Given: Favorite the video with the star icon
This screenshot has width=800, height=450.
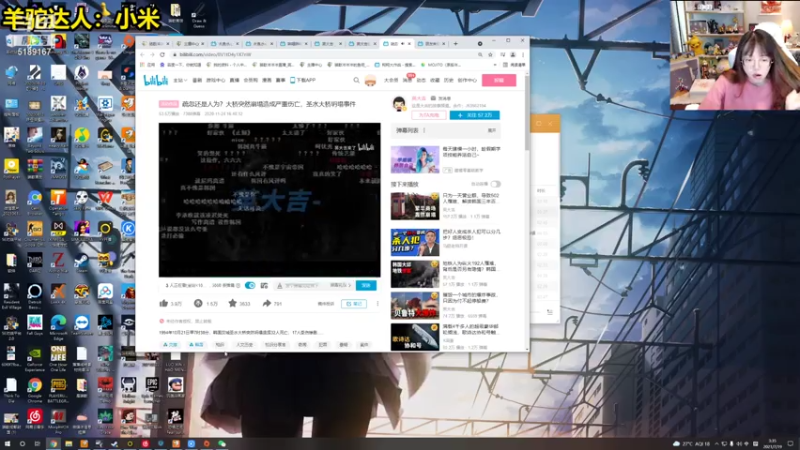Looking at the screenshot, I should click(233, 303).
